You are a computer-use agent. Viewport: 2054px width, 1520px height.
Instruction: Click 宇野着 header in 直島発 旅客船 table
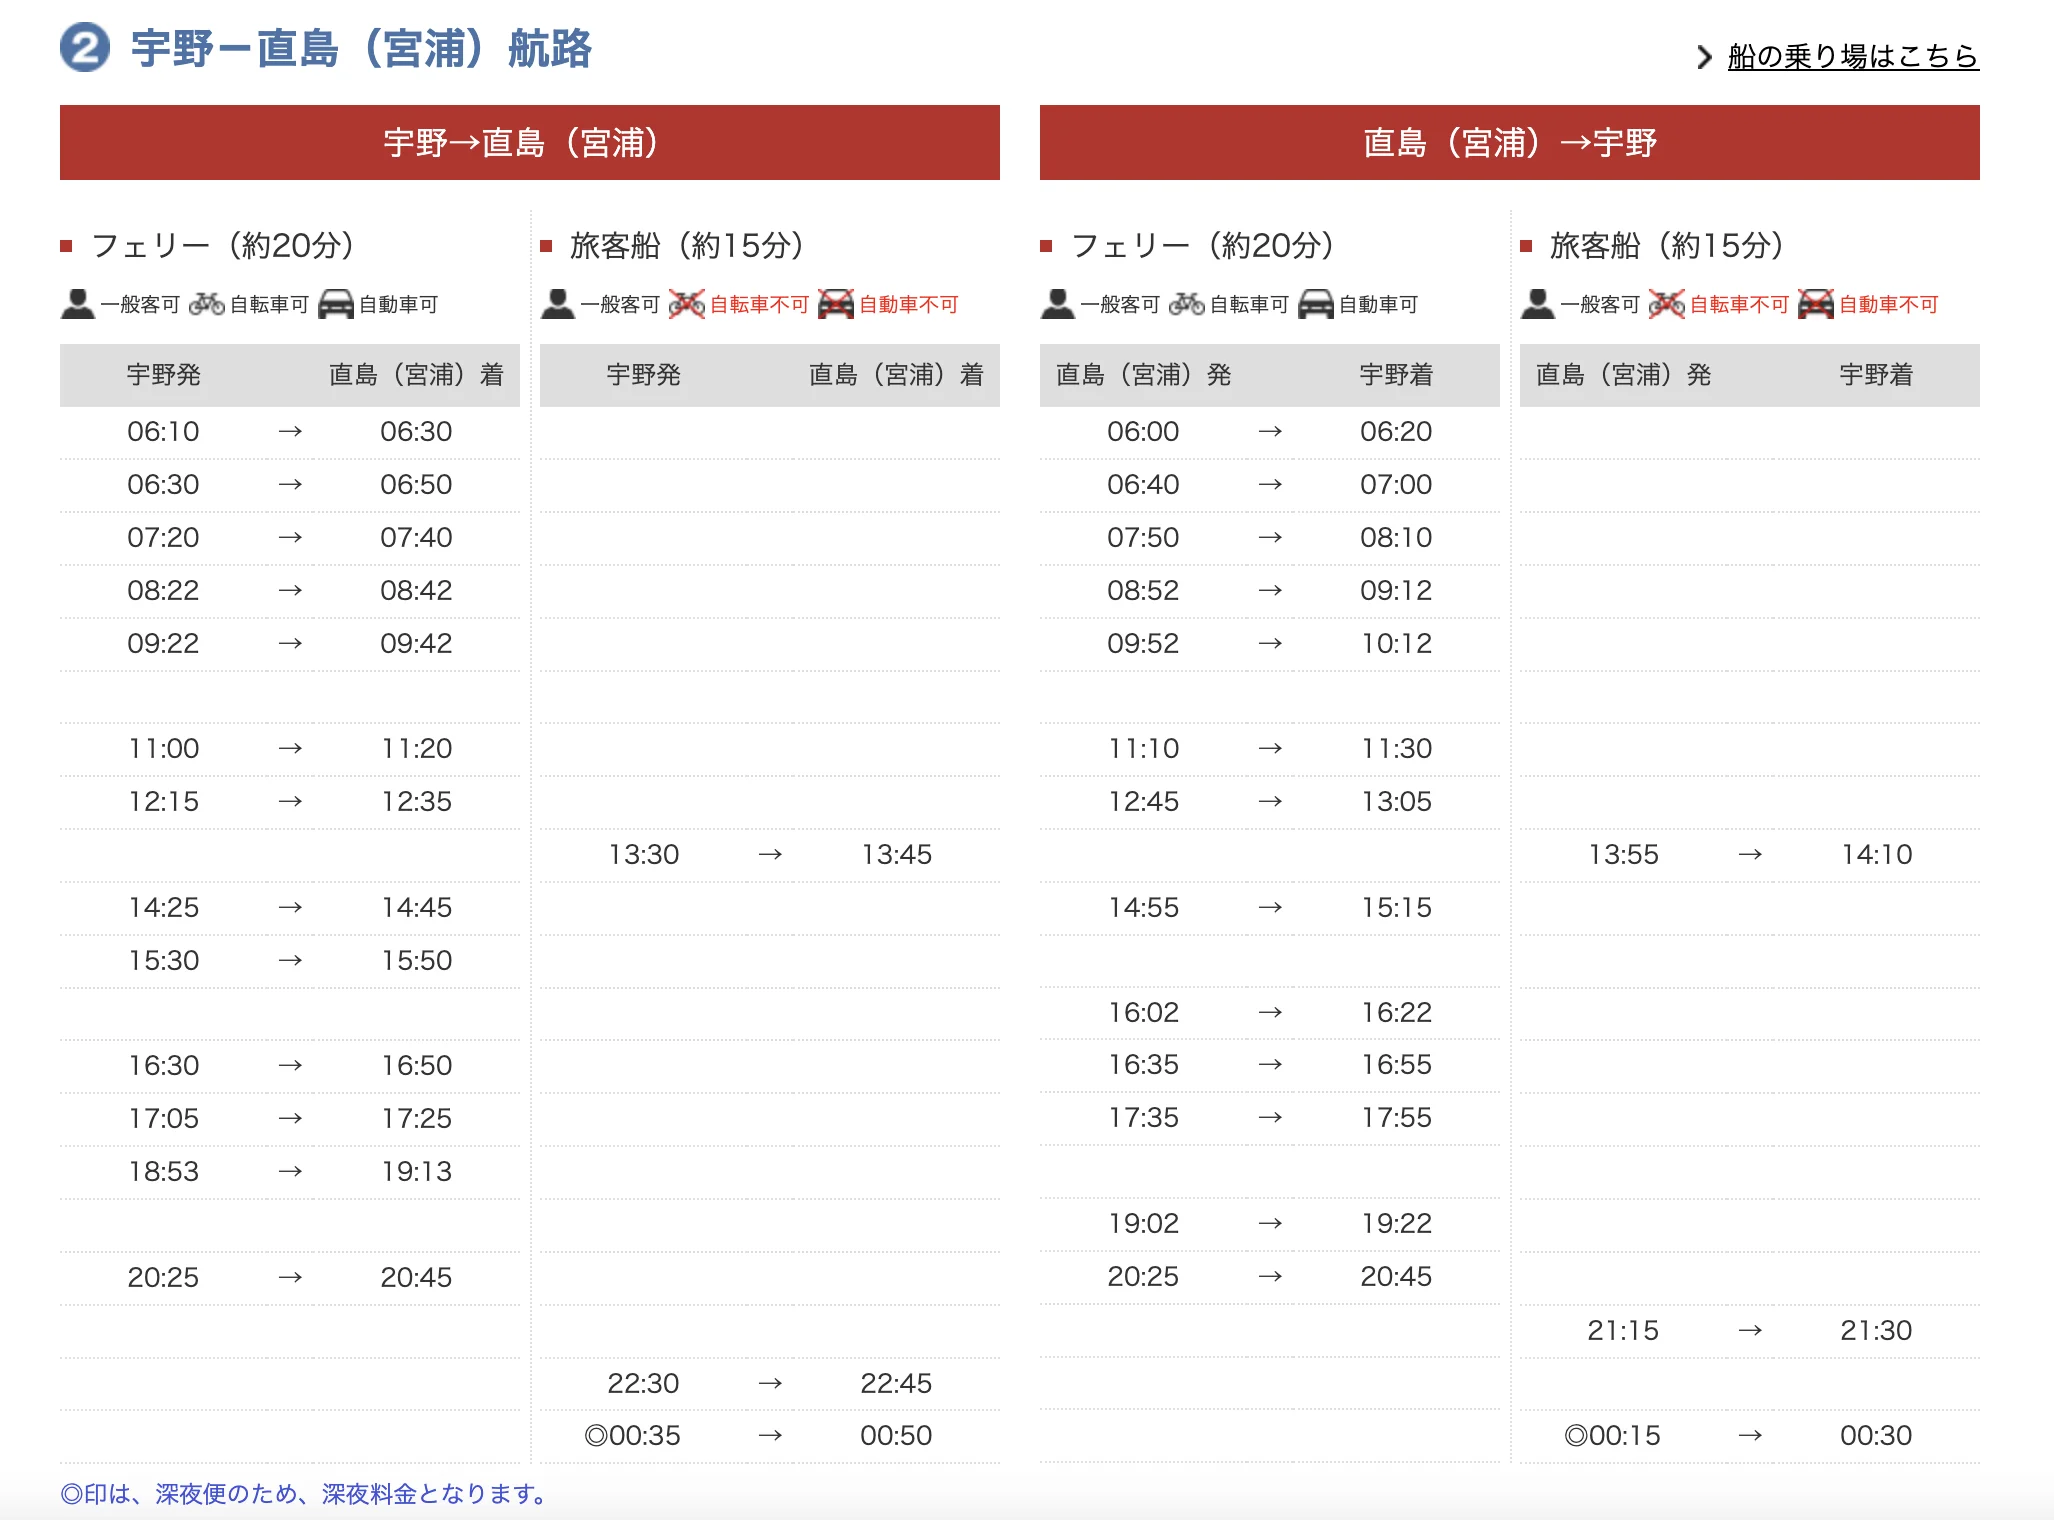[x=1876, y=375]
